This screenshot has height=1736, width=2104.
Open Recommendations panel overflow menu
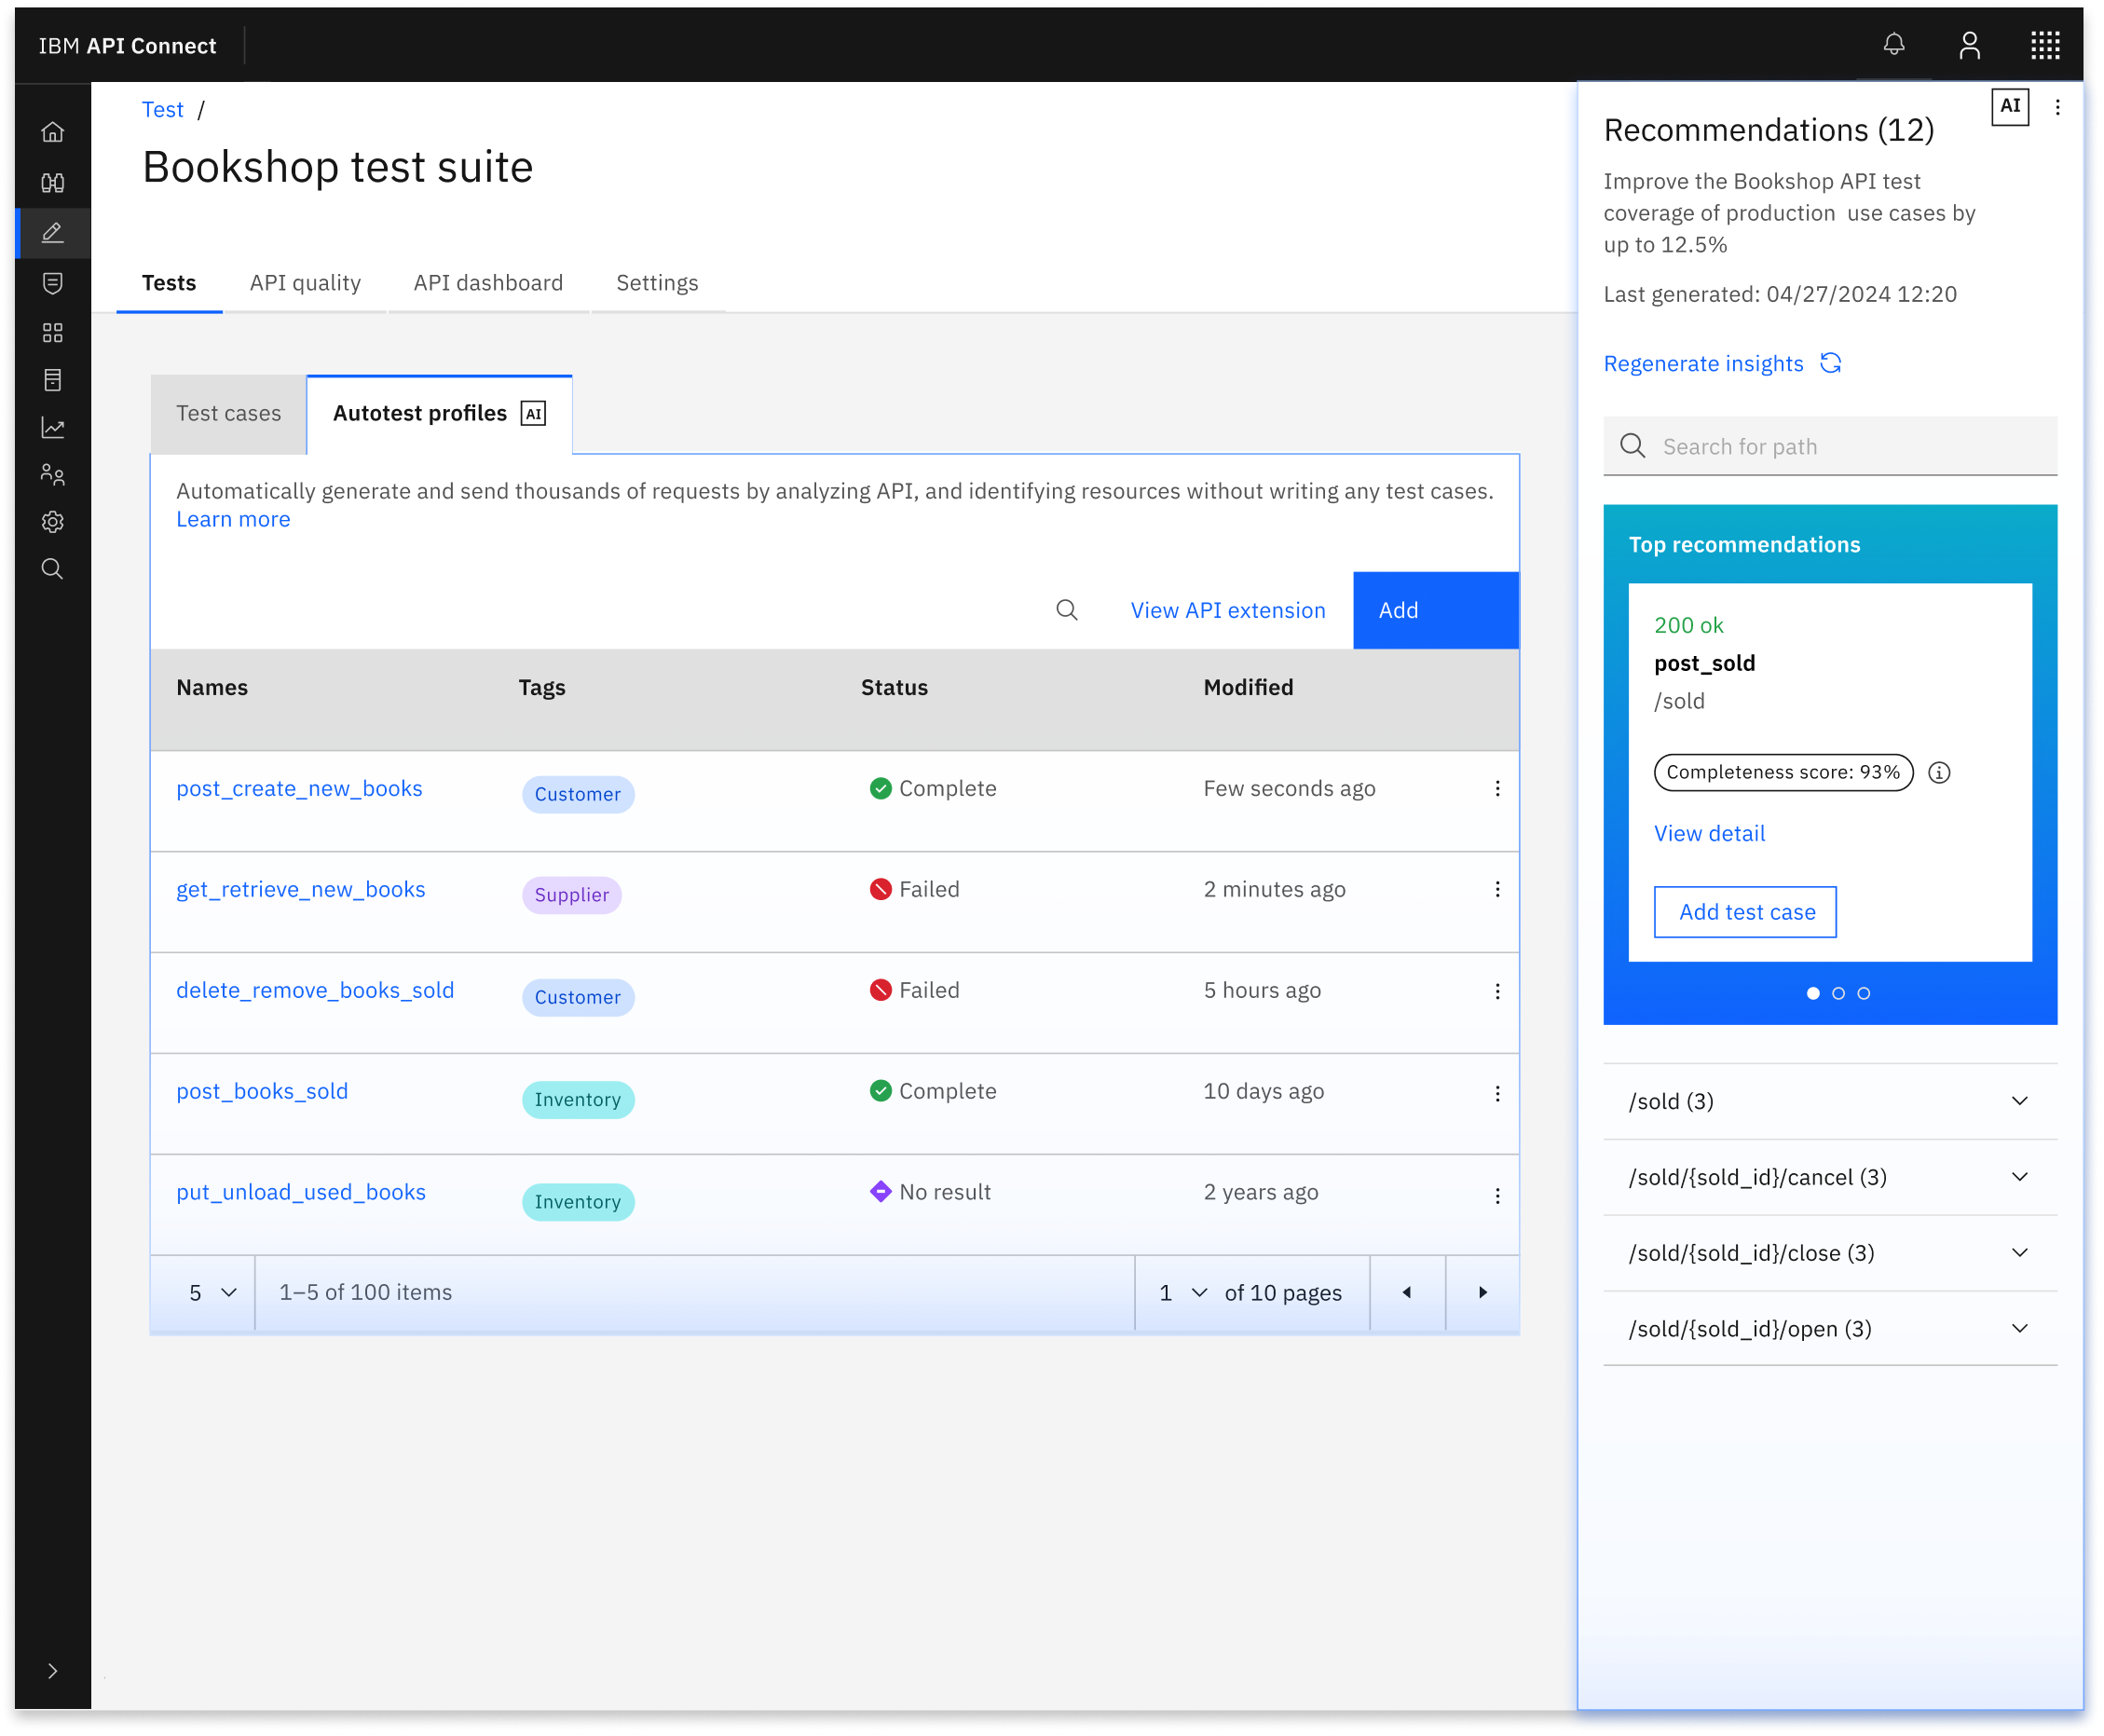click(x=2057, y=107)
